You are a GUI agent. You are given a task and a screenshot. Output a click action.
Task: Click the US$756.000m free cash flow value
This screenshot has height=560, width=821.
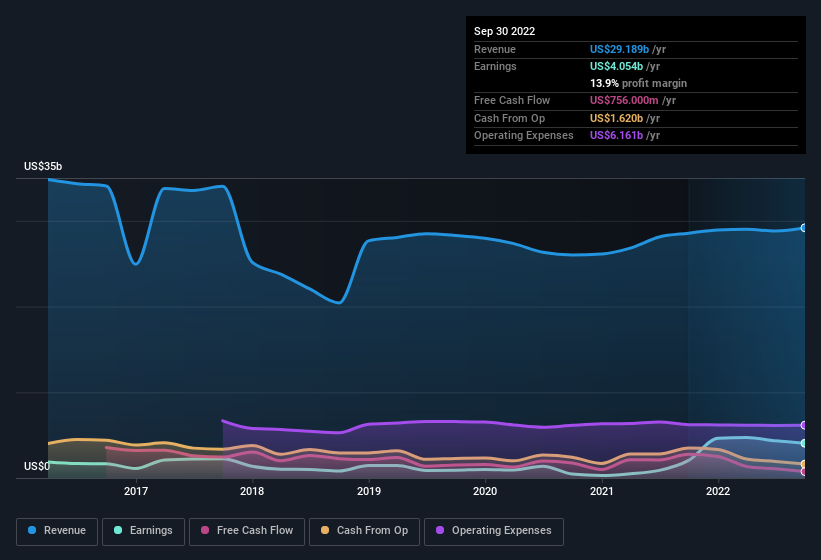[x=624, y=100]
